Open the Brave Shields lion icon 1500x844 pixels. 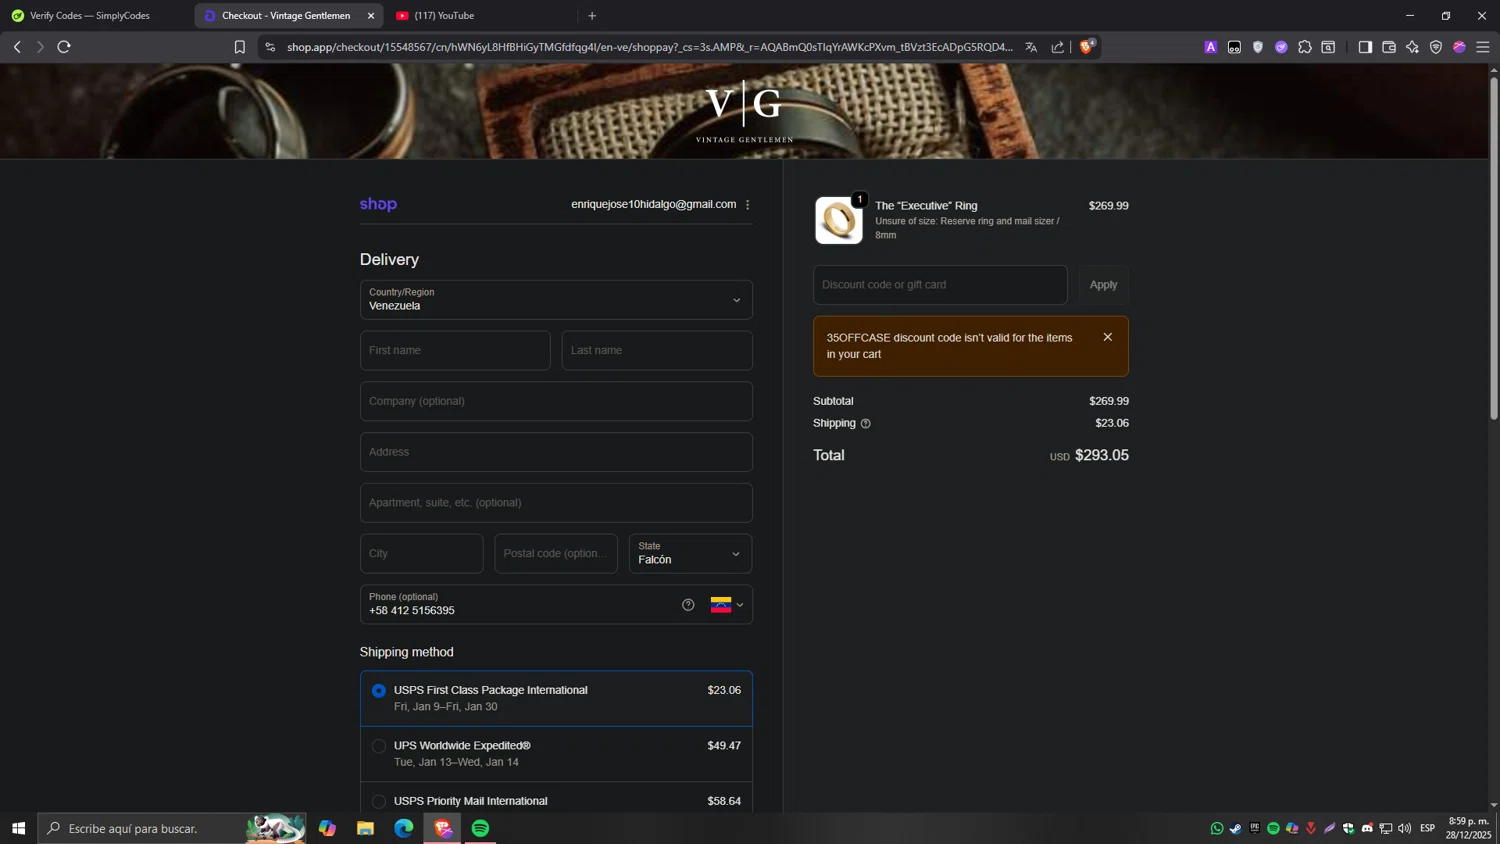click(x=1087, y=46)
